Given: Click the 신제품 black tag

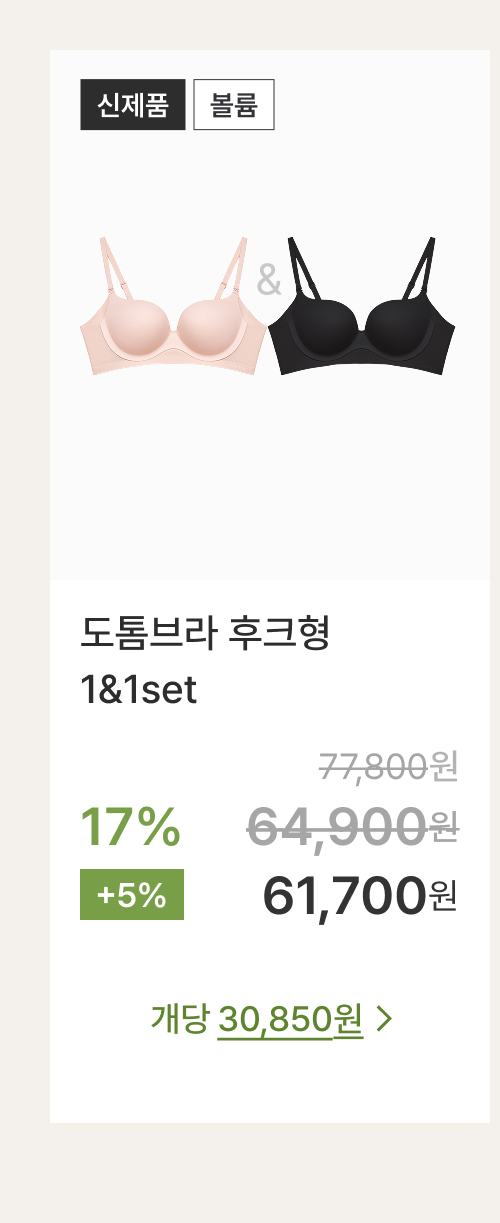Looking at the screenshot, I should tap(132, 104).
